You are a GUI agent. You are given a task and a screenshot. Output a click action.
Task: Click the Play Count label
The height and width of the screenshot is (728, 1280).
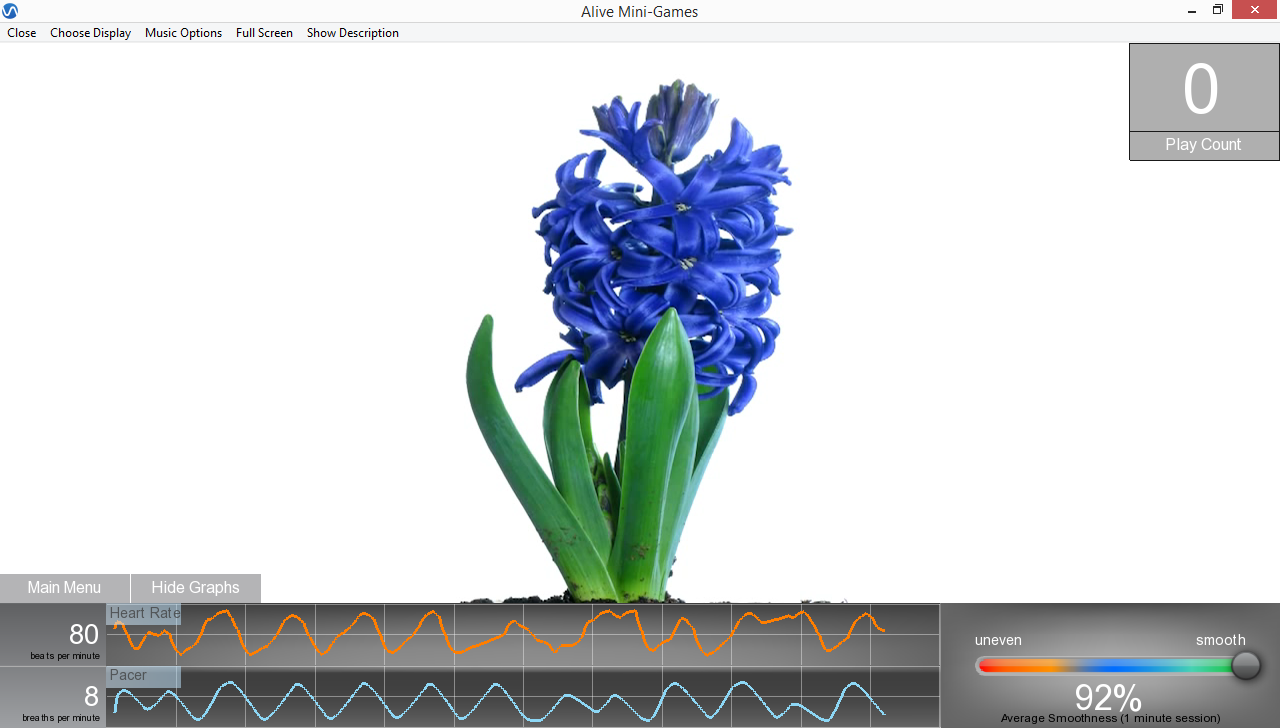pos(1203,145)
